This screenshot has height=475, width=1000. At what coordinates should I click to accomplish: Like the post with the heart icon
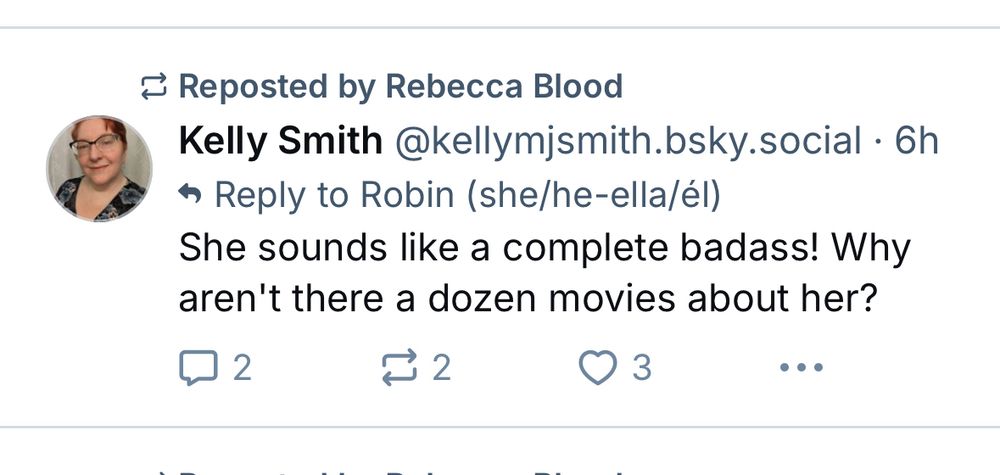pos(598,369)
